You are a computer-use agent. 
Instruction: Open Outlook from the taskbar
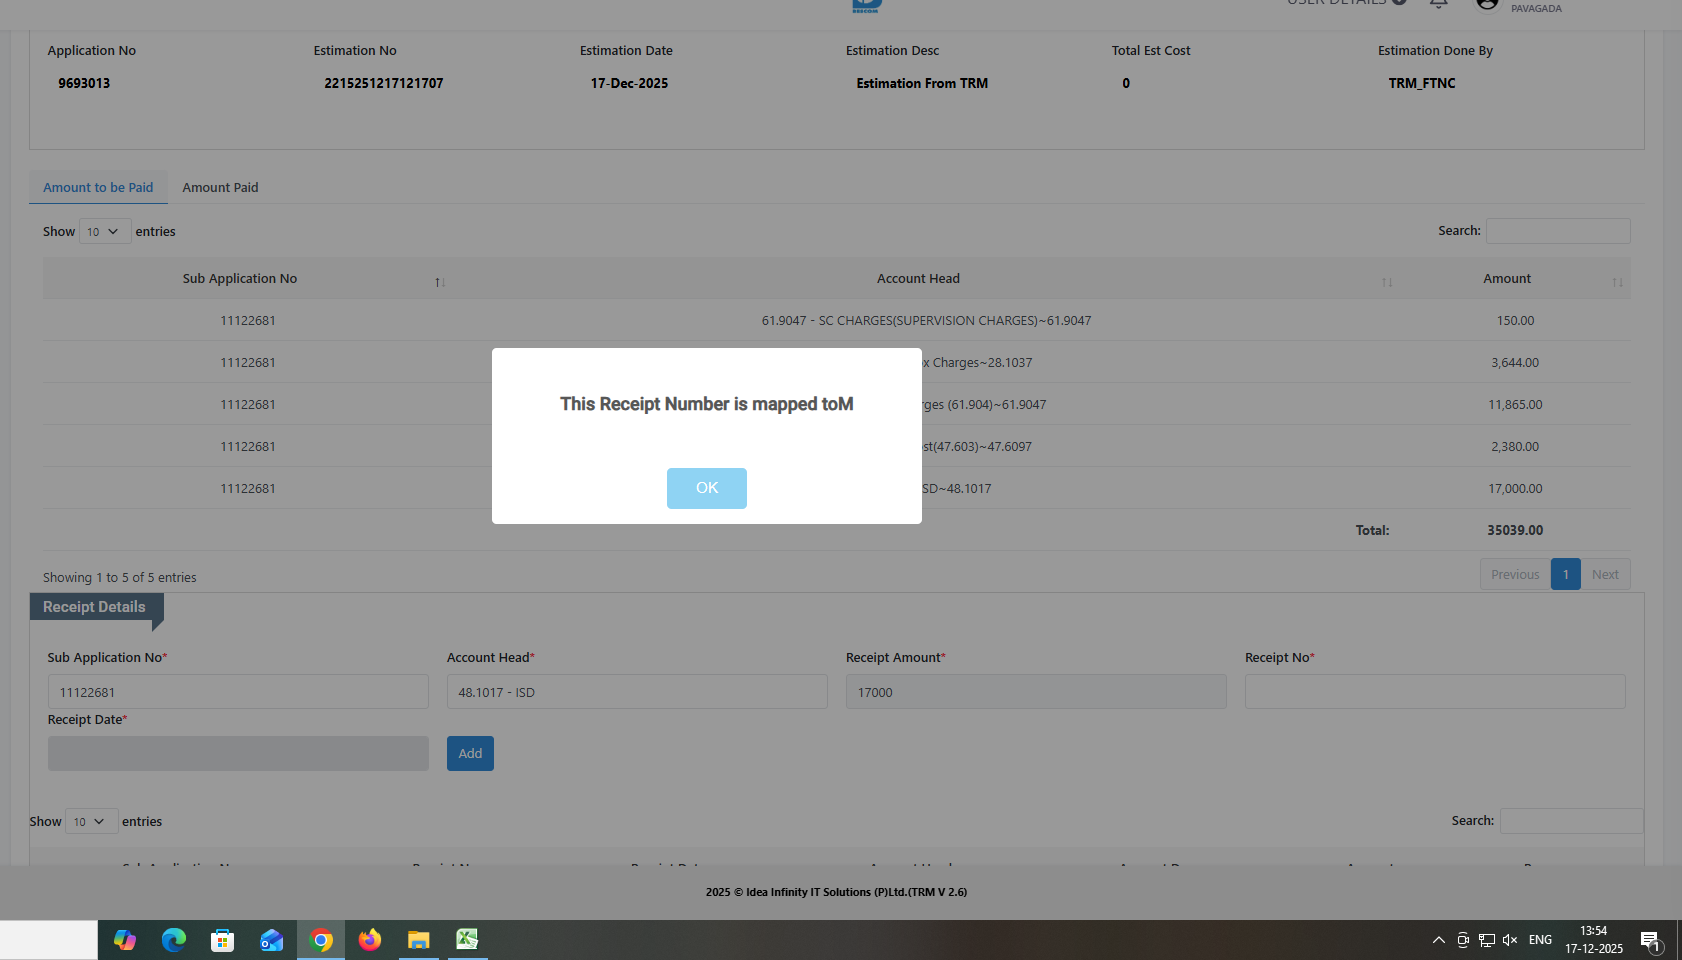tap(271, 940)
